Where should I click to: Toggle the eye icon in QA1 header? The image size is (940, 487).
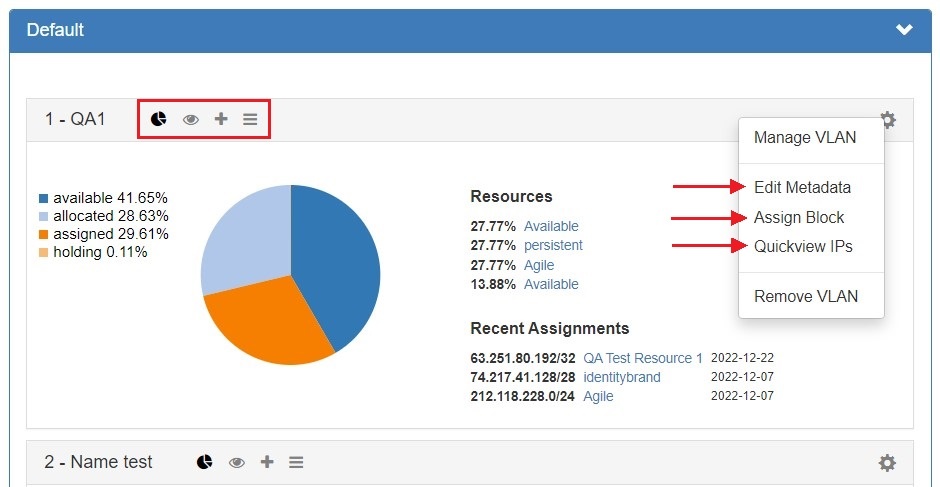point(190,119)
